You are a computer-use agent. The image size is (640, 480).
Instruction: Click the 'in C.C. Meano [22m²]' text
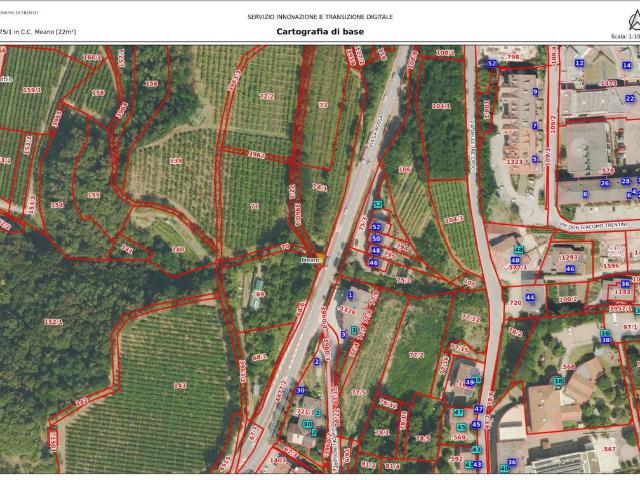tap(45, 31)
